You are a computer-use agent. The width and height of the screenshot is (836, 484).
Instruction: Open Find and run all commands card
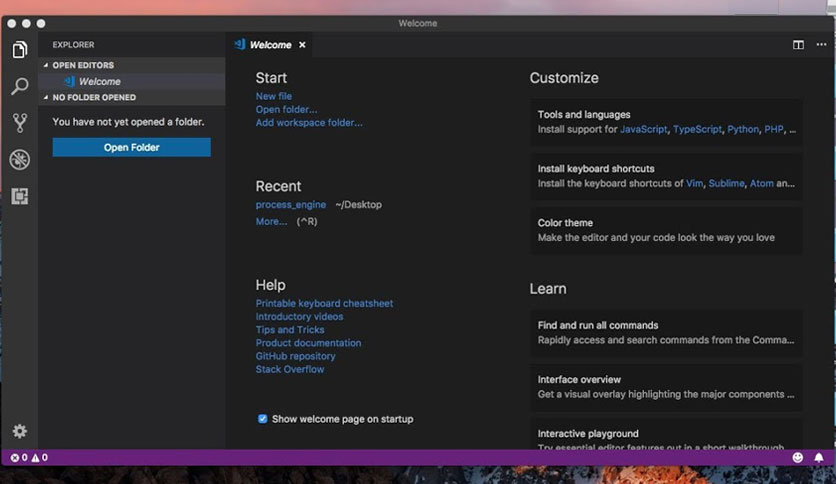[x=666, y=333]
